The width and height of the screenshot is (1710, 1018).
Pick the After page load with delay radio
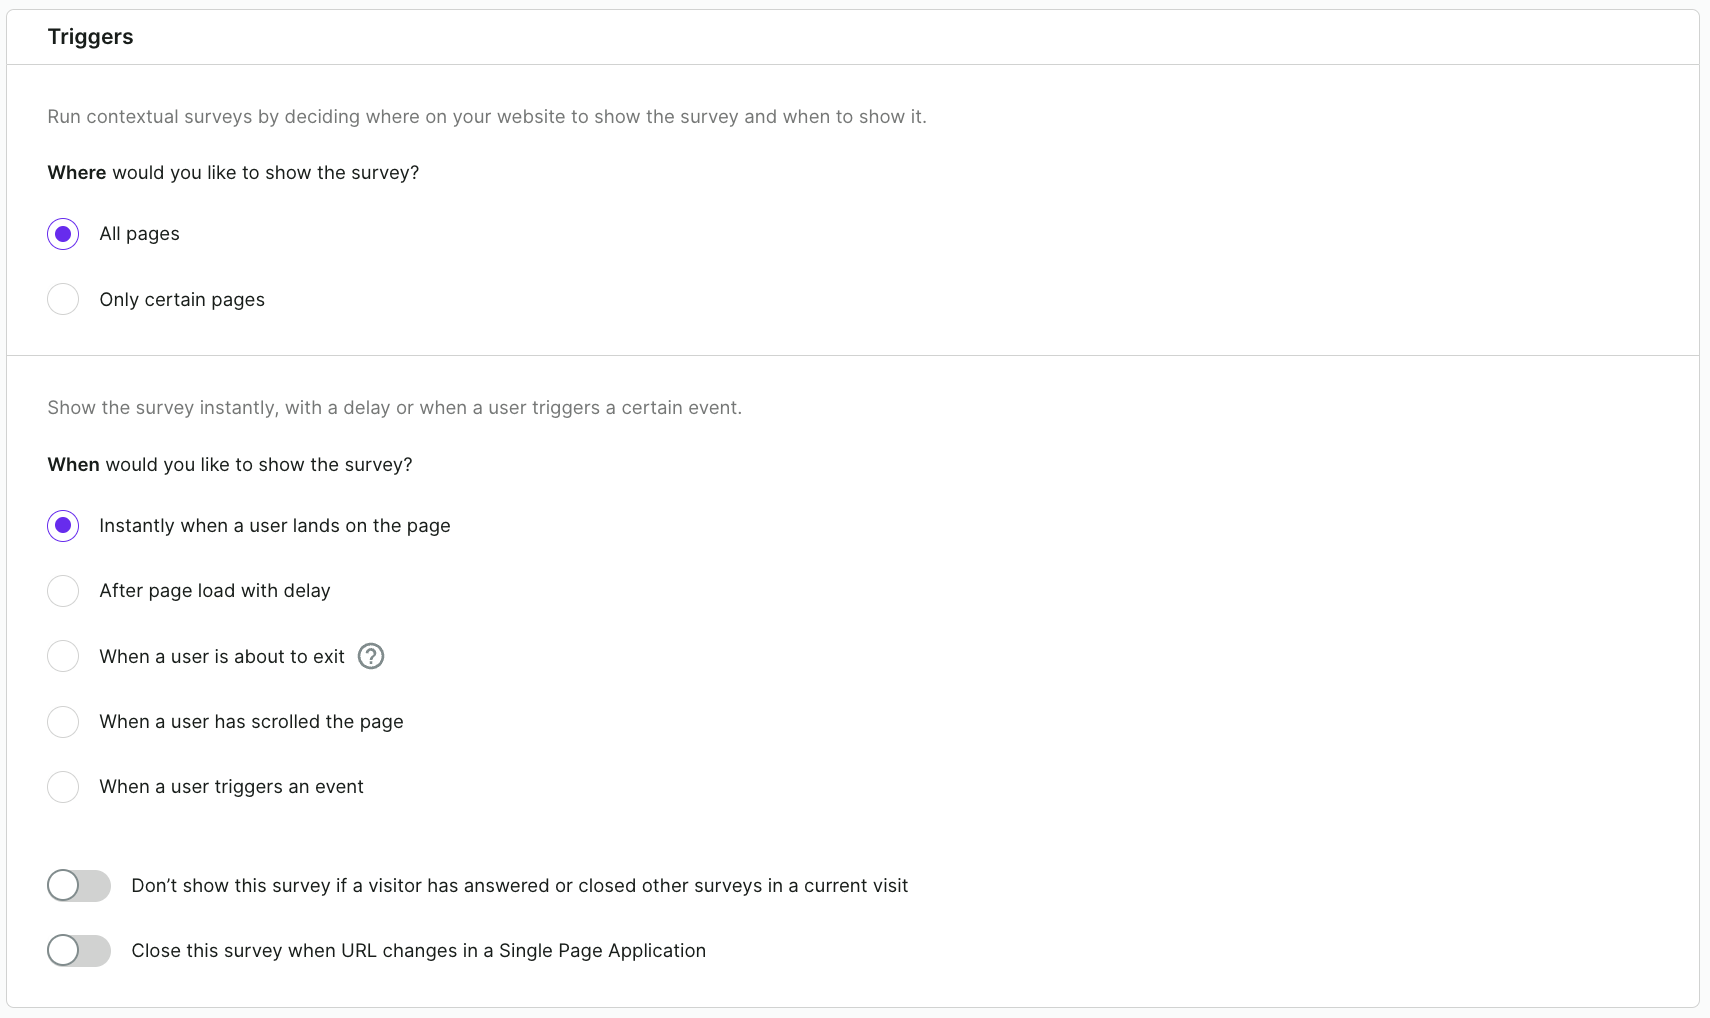tap(63, 591)
